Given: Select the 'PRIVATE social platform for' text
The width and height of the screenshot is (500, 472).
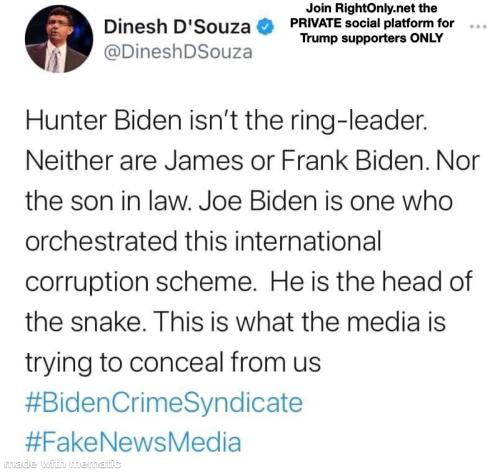Looking at the screenshot, I should (x=372, y=23).
